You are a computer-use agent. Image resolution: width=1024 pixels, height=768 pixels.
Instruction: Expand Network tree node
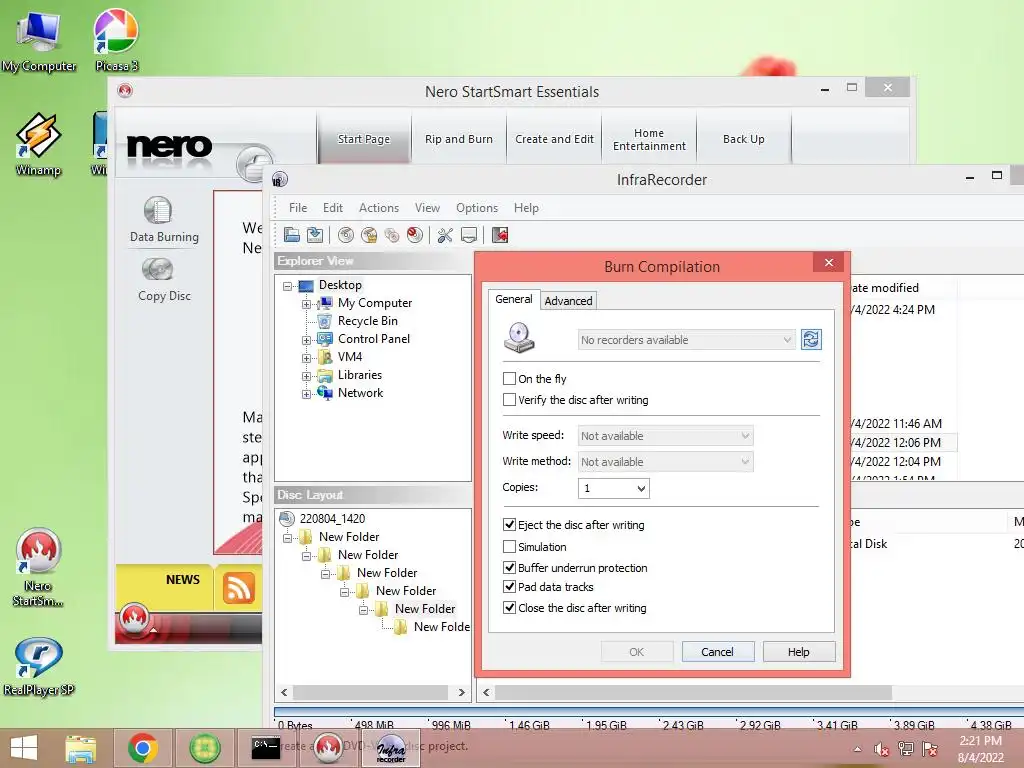(306, 394)
